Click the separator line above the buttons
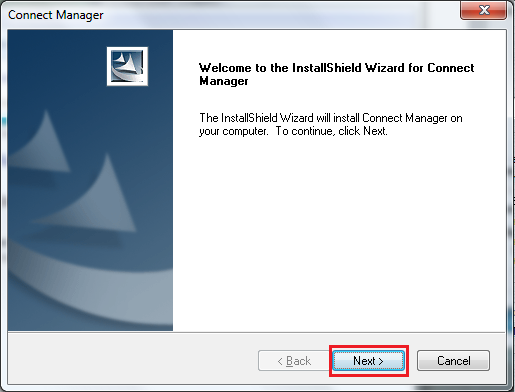Image resolution: width=515 pixels, height=392 pixels. [x=257, y=332]
